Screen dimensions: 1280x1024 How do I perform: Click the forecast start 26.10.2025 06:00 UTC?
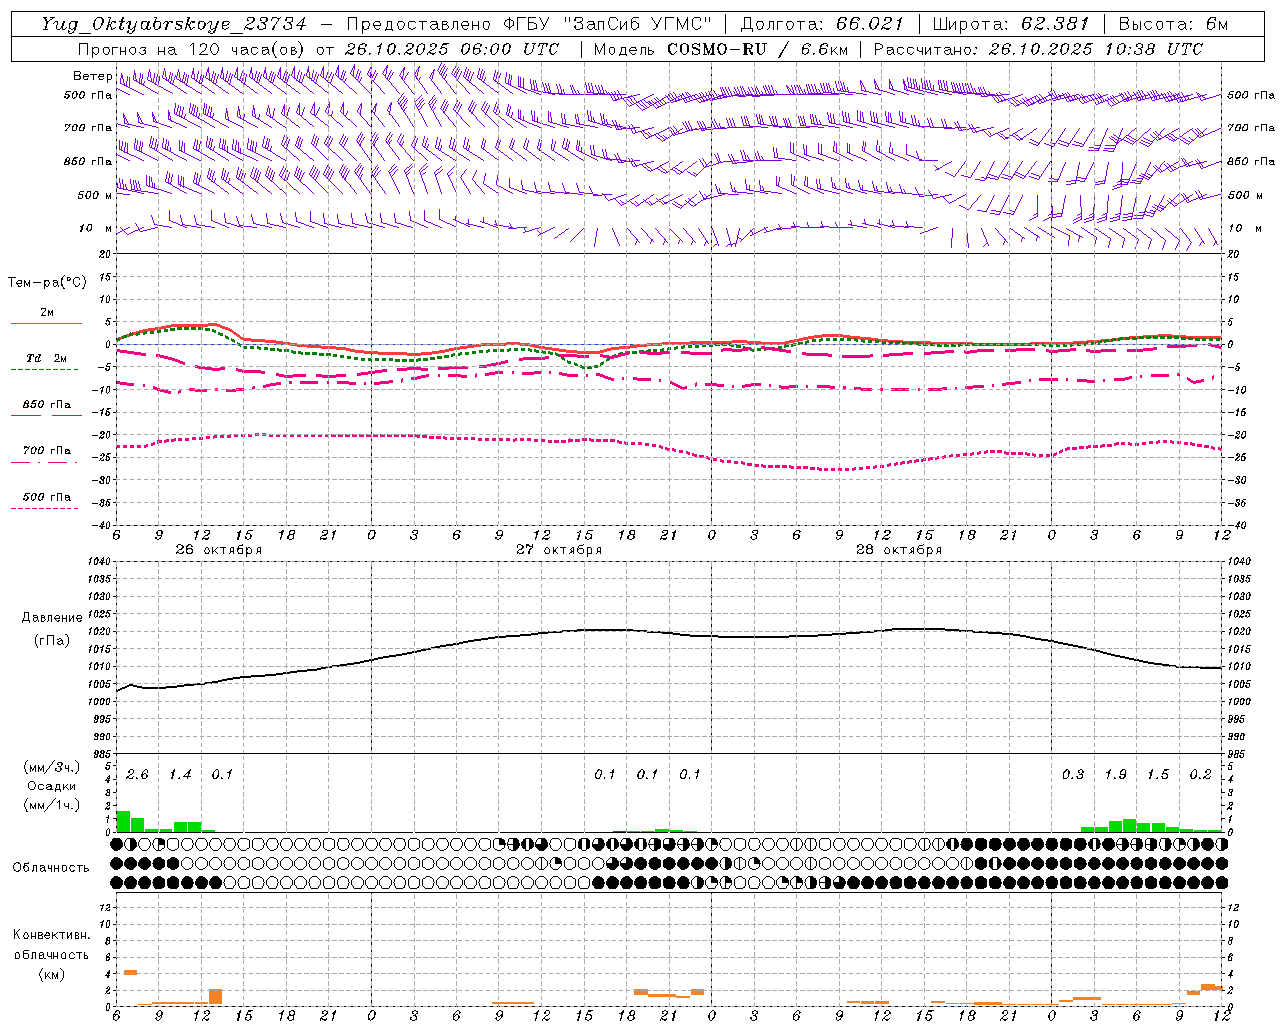pos(451,49)
